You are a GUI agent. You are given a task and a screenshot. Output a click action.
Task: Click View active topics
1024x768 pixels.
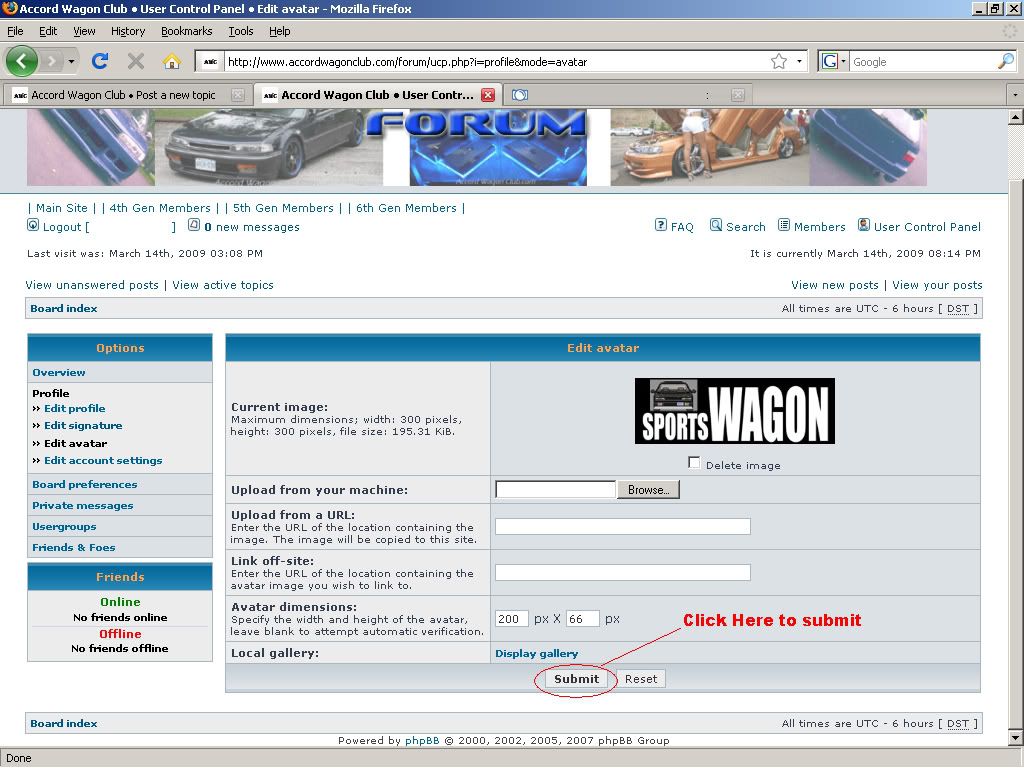pyautogui.click(x=223, y=285)
